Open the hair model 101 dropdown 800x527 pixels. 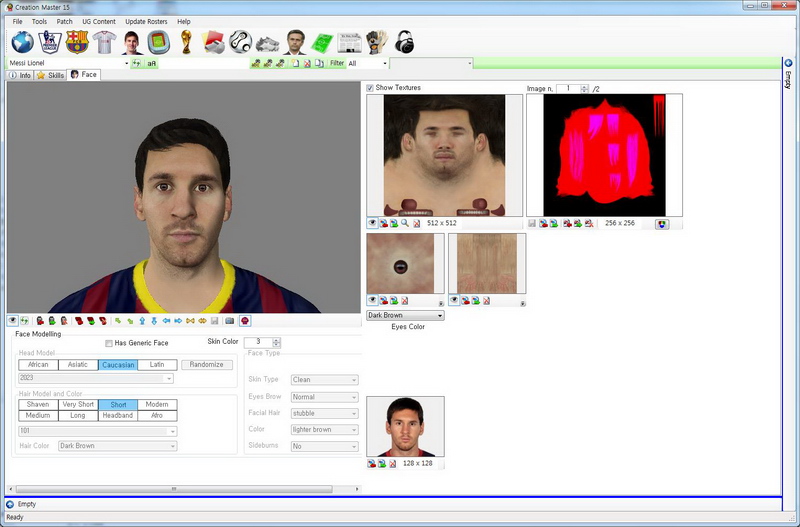tap(97, 431)
